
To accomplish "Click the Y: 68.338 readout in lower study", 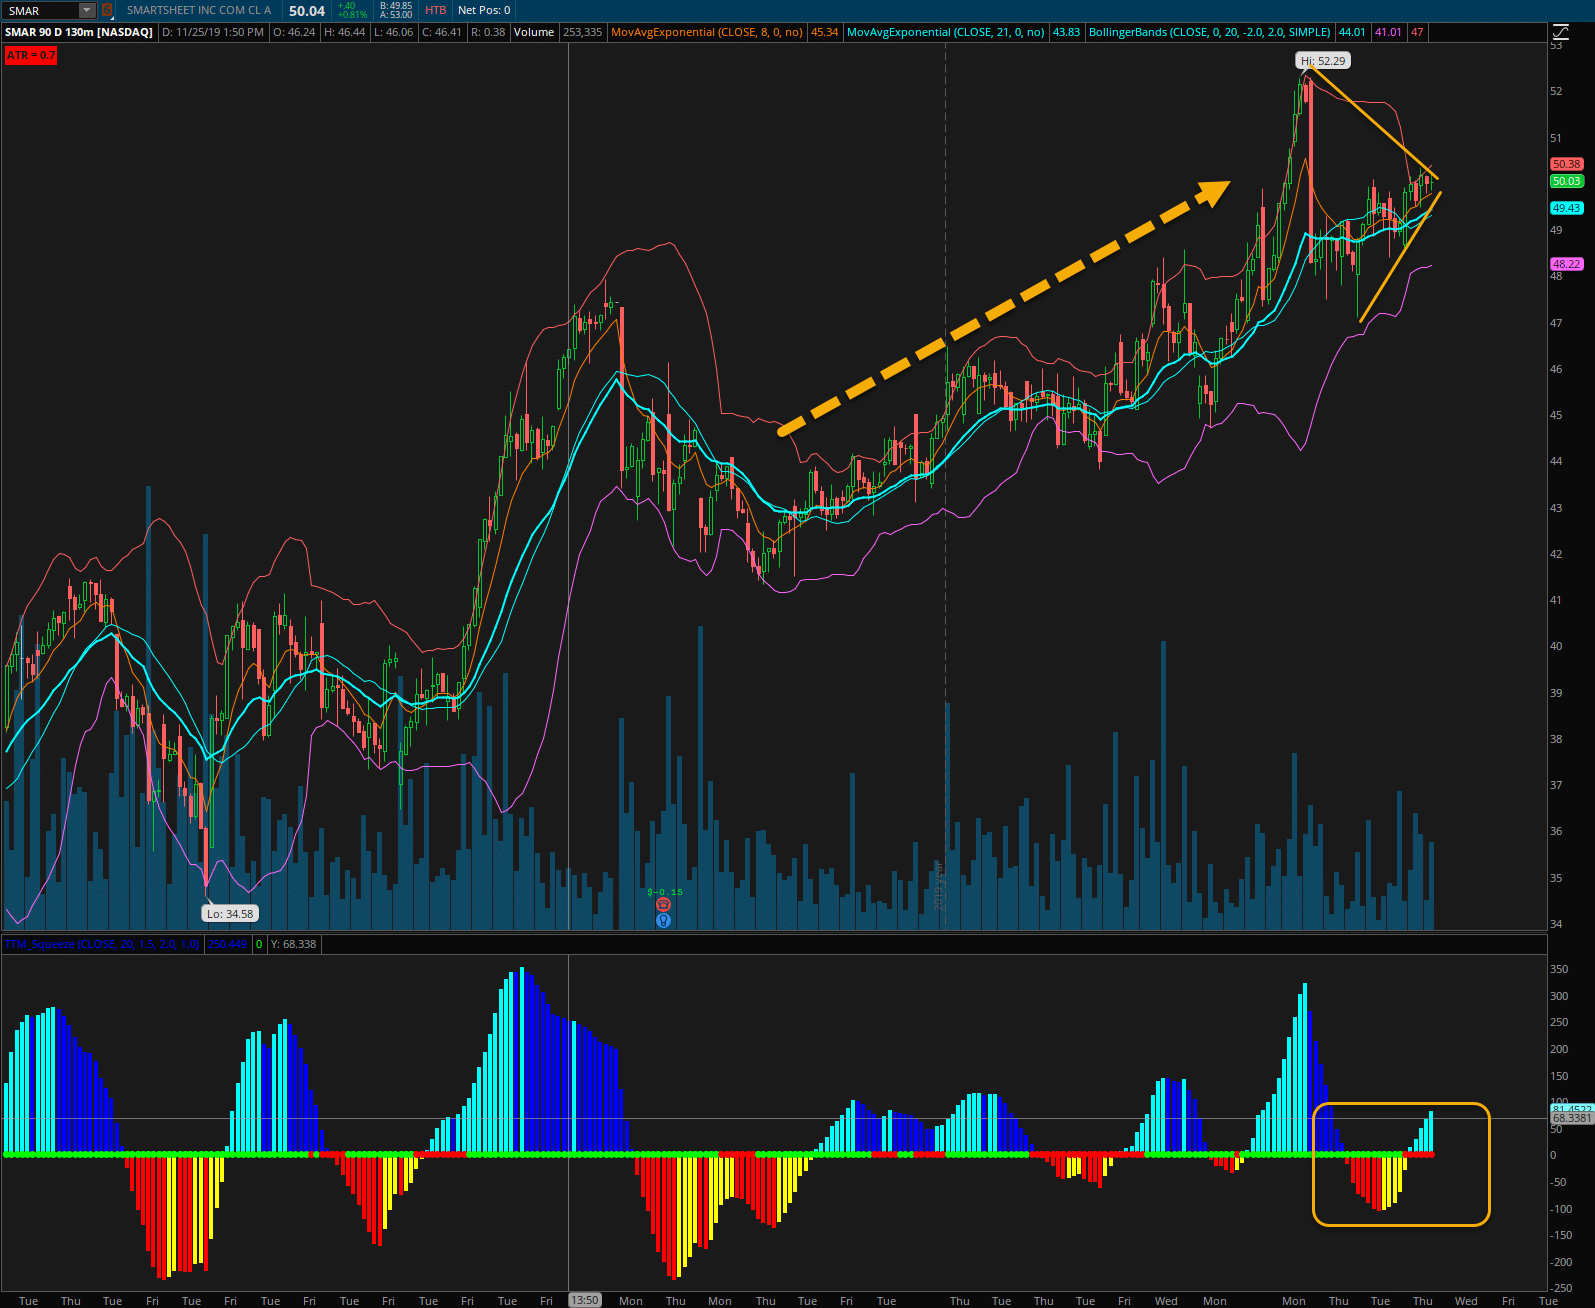I will [x=293, y=944].
